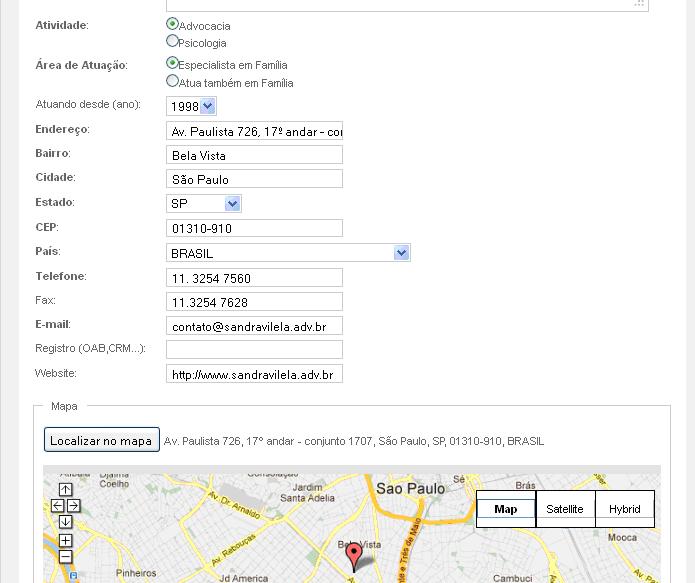Screen dimensions: 695x583
Task: Zoom out on the map
Action: [x=65, y=556]
